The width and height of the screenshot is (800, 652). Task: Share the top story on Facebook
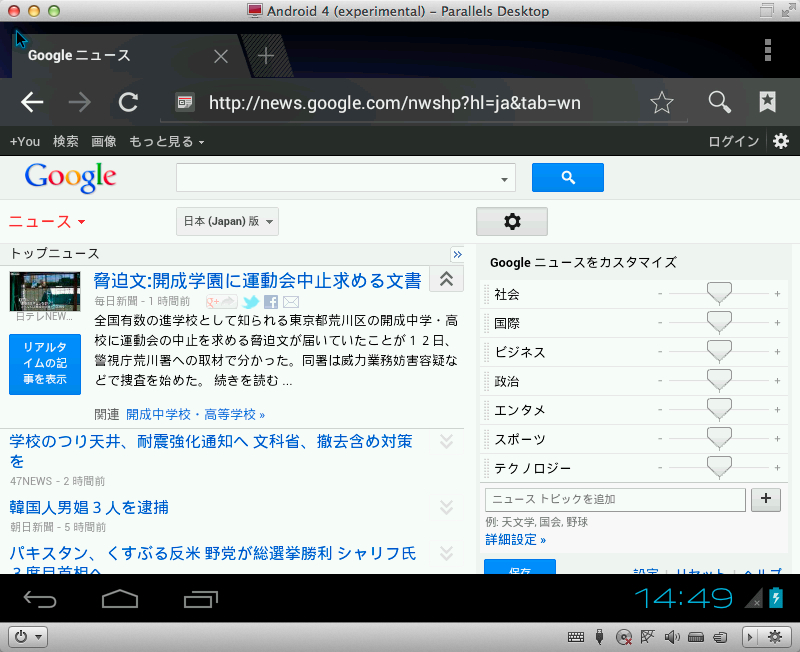271,302
